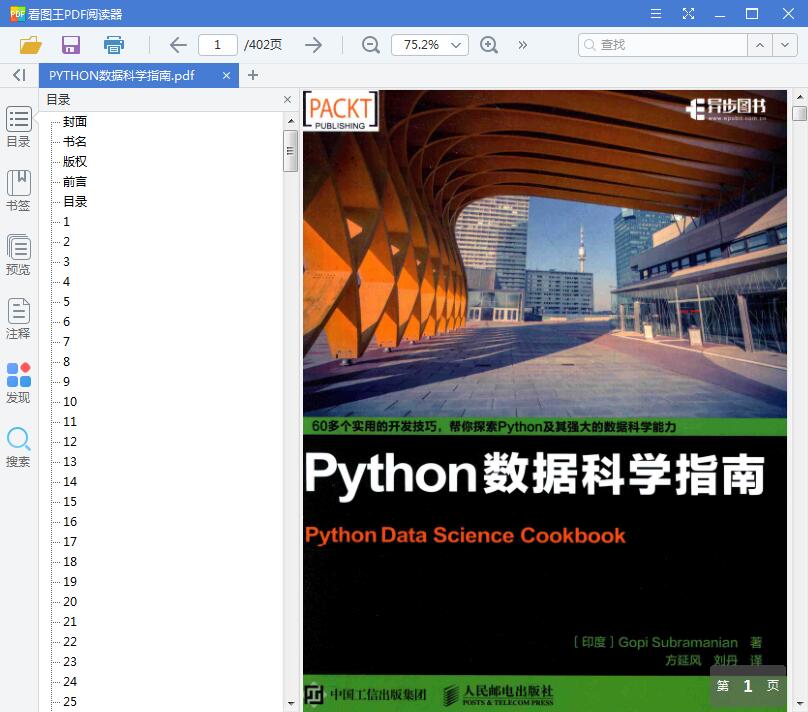This screenshot has width=808, height=712.
Task: Open the 书签 bookmarks sidebar icon
Action: coord(19,191)
